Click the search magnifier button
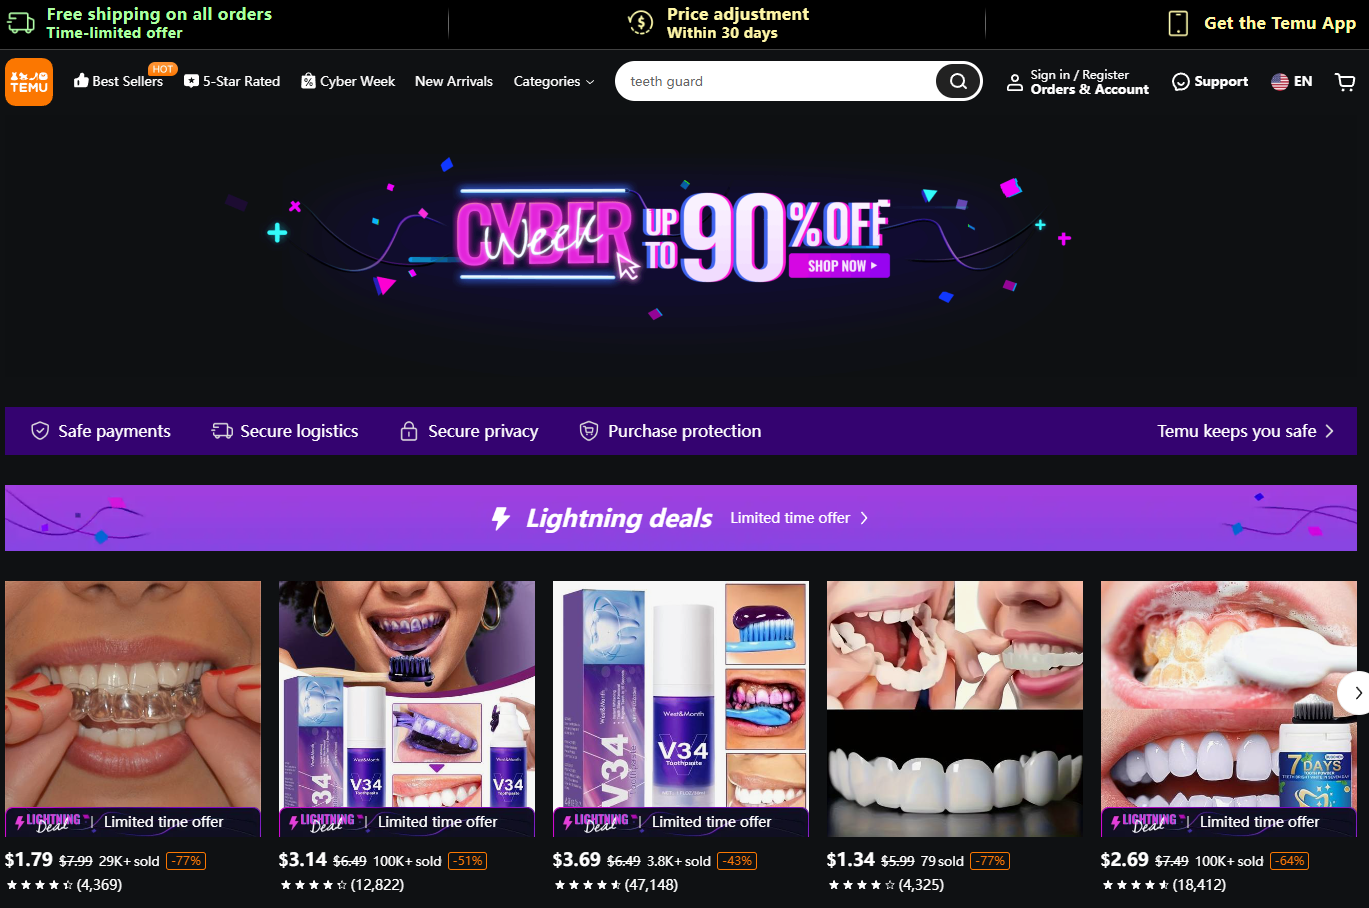This screenshot has height=908, width=1369. [x=958, y=81]
